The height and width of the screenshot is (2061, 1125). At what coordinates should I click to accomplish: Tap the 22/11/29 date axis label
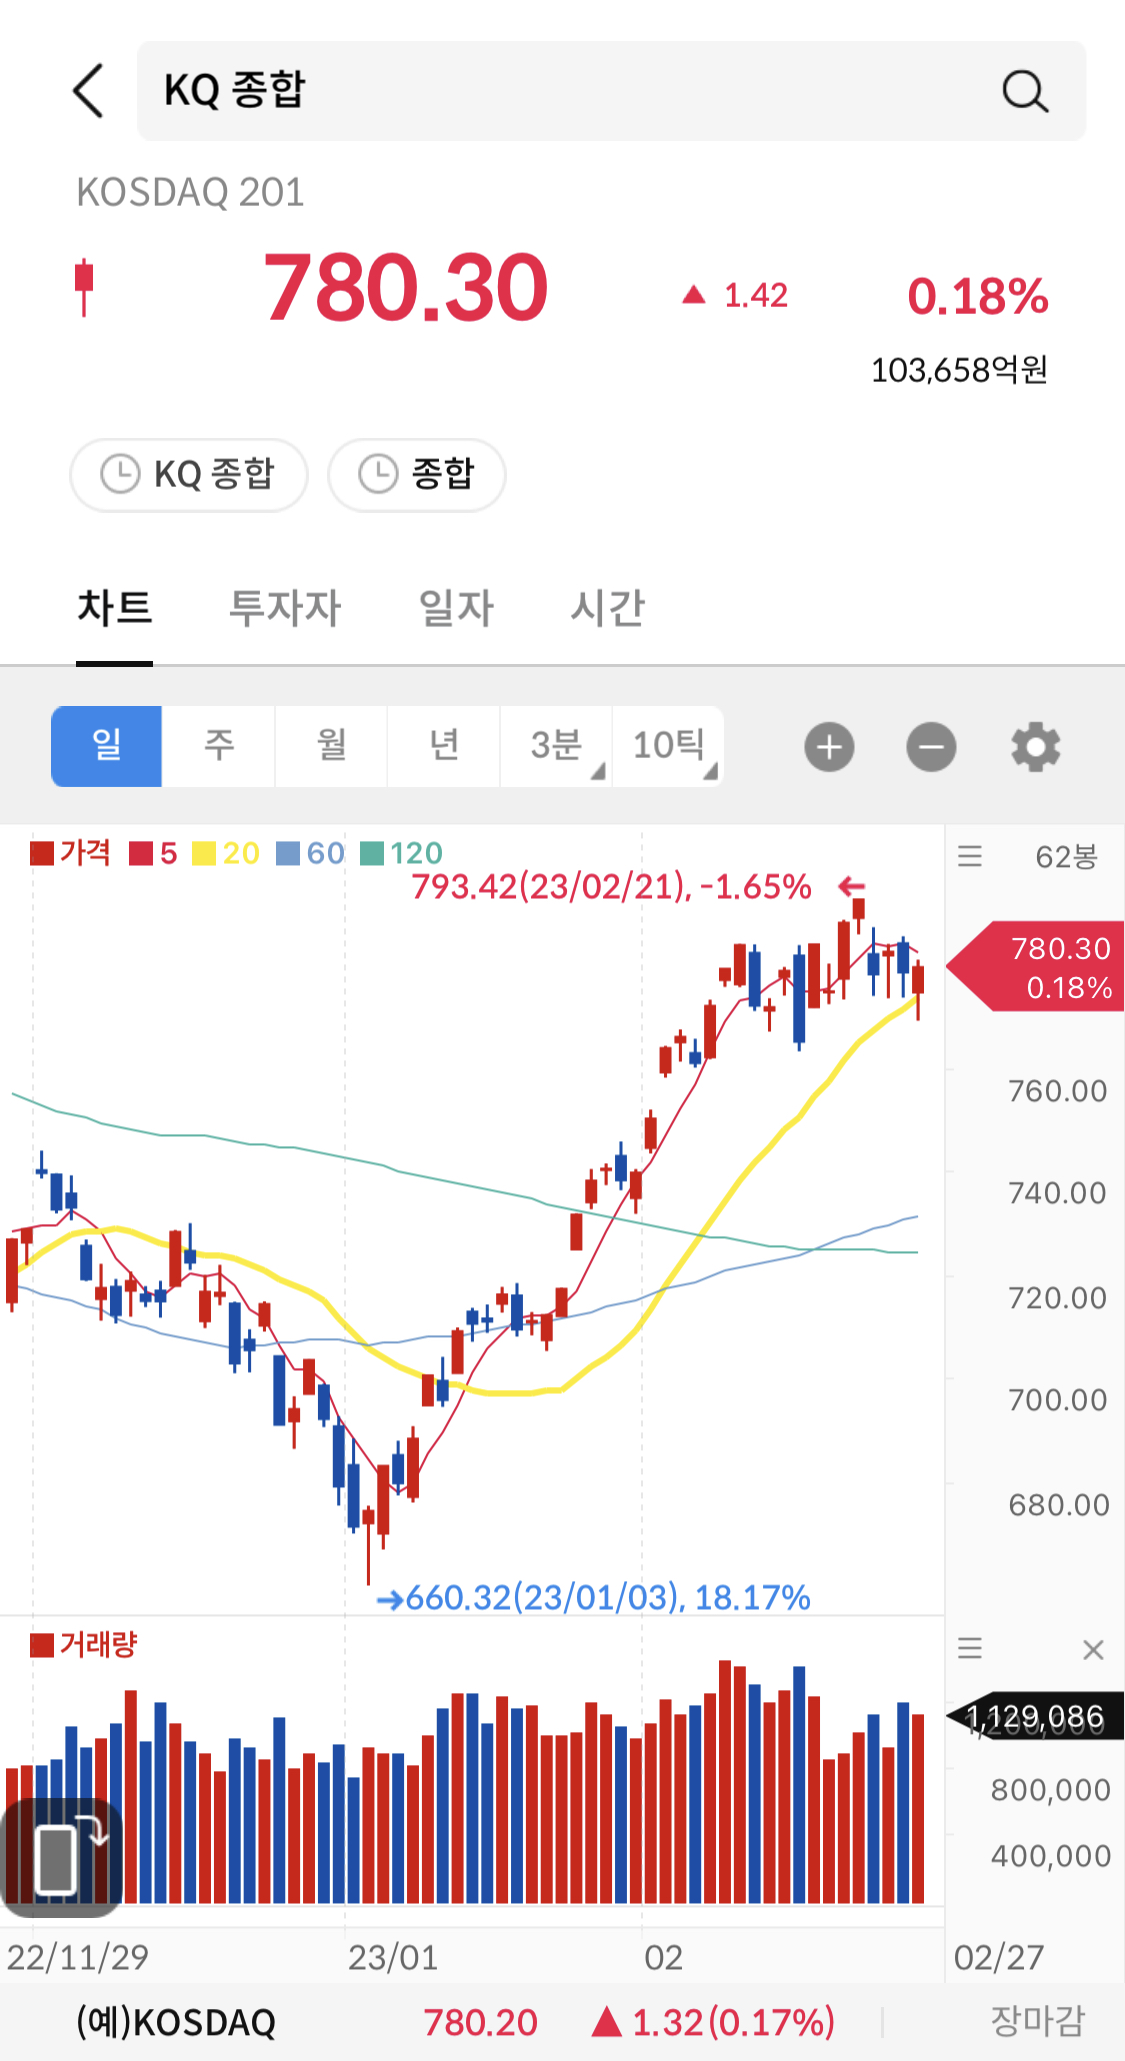click(x=78, y=1958)
